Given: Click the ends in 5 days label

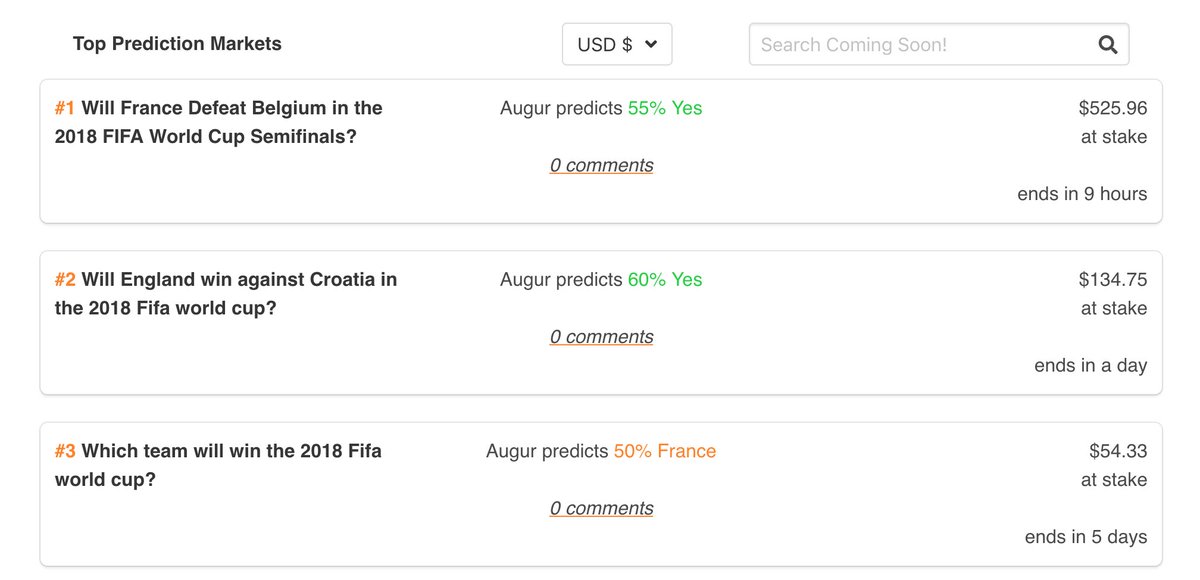Looking at the screenshot, I should pos(1086,537).
